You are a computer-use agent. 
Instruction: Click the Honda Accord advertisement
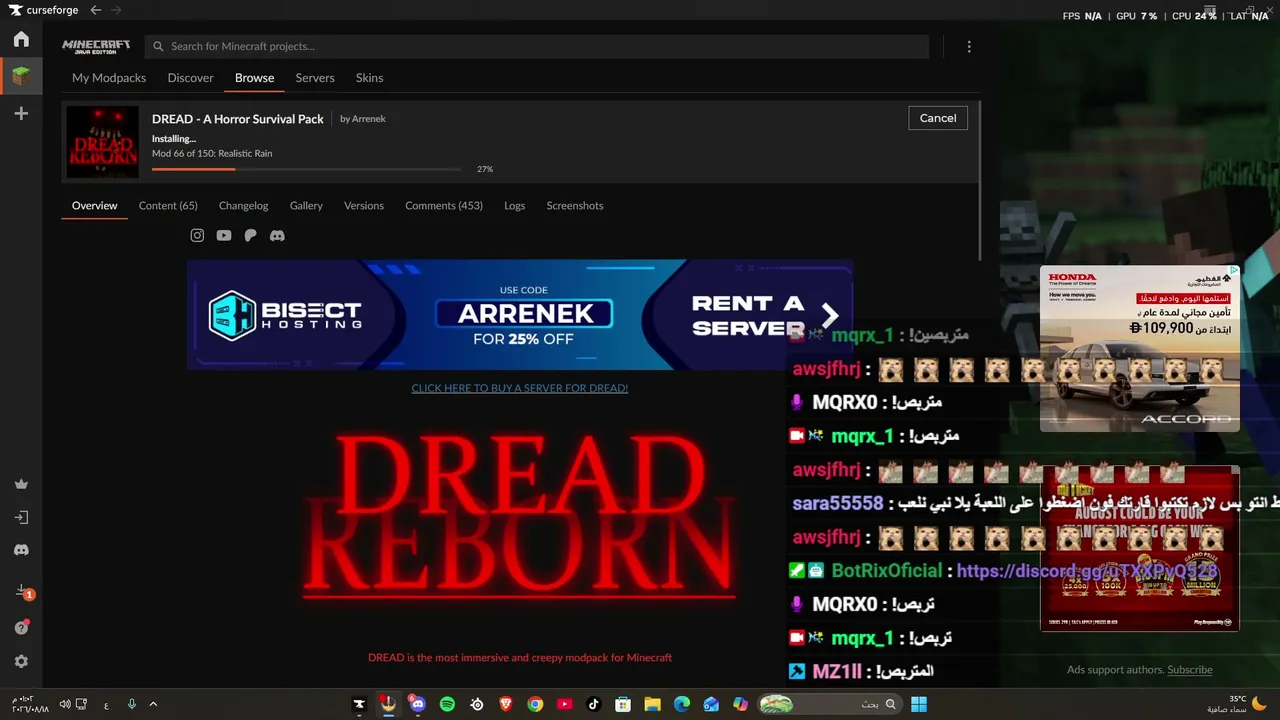[1140, 348]
